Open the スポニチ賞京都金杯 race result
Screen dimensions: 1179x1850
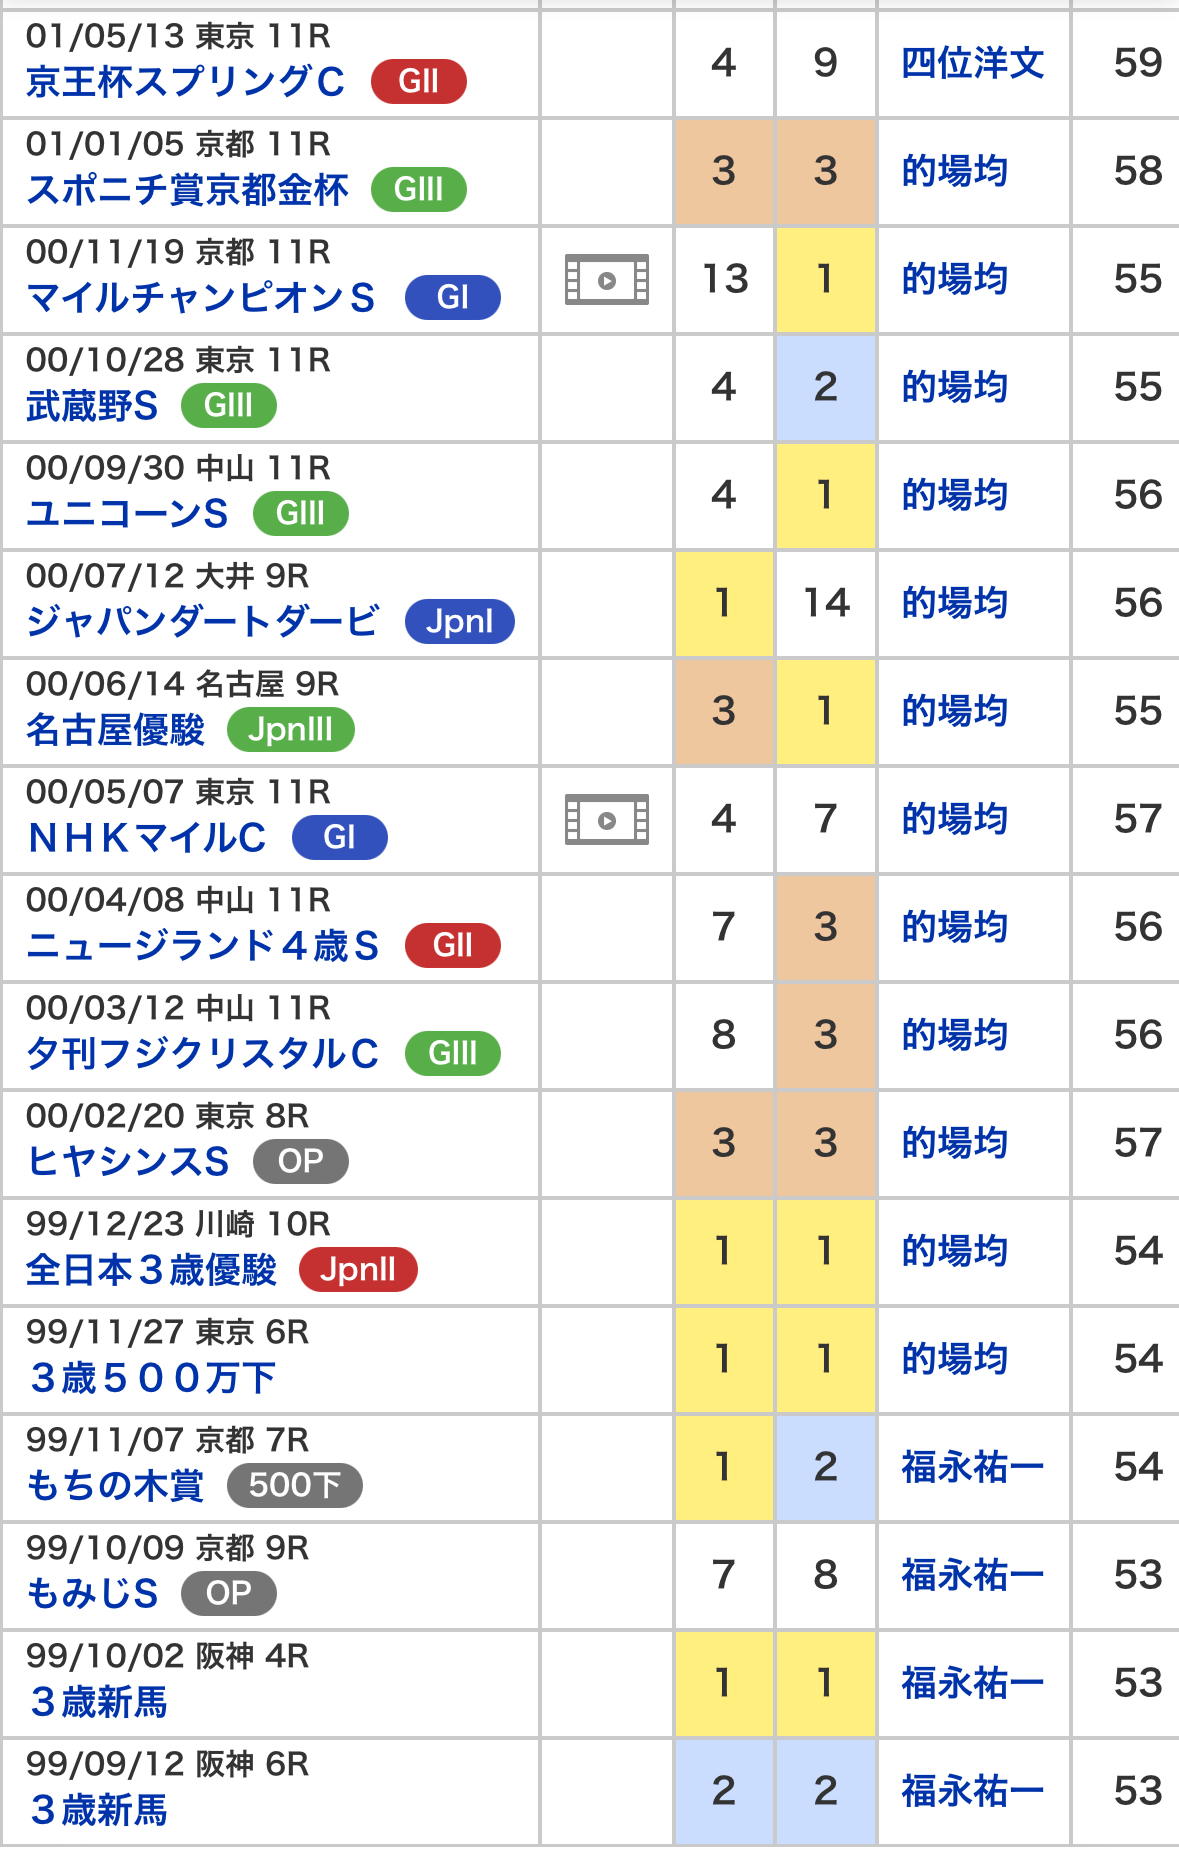[187, 190]
